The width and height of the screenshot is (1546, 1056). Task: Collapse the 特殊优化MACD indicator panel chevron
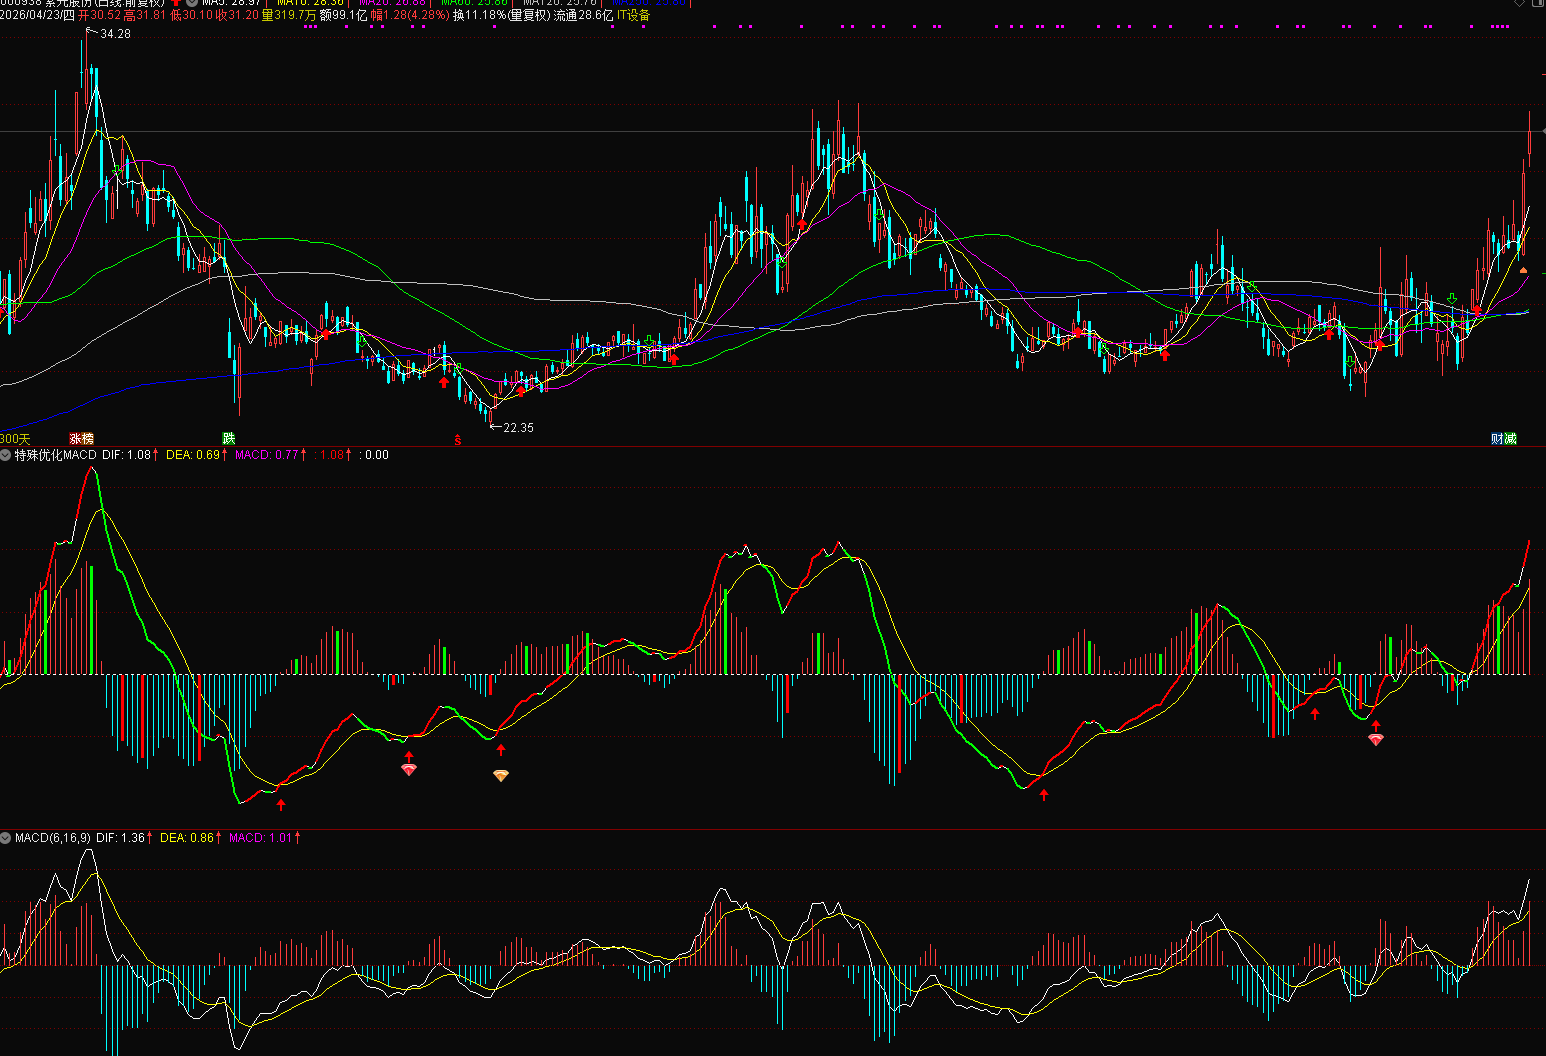(6, 455)
